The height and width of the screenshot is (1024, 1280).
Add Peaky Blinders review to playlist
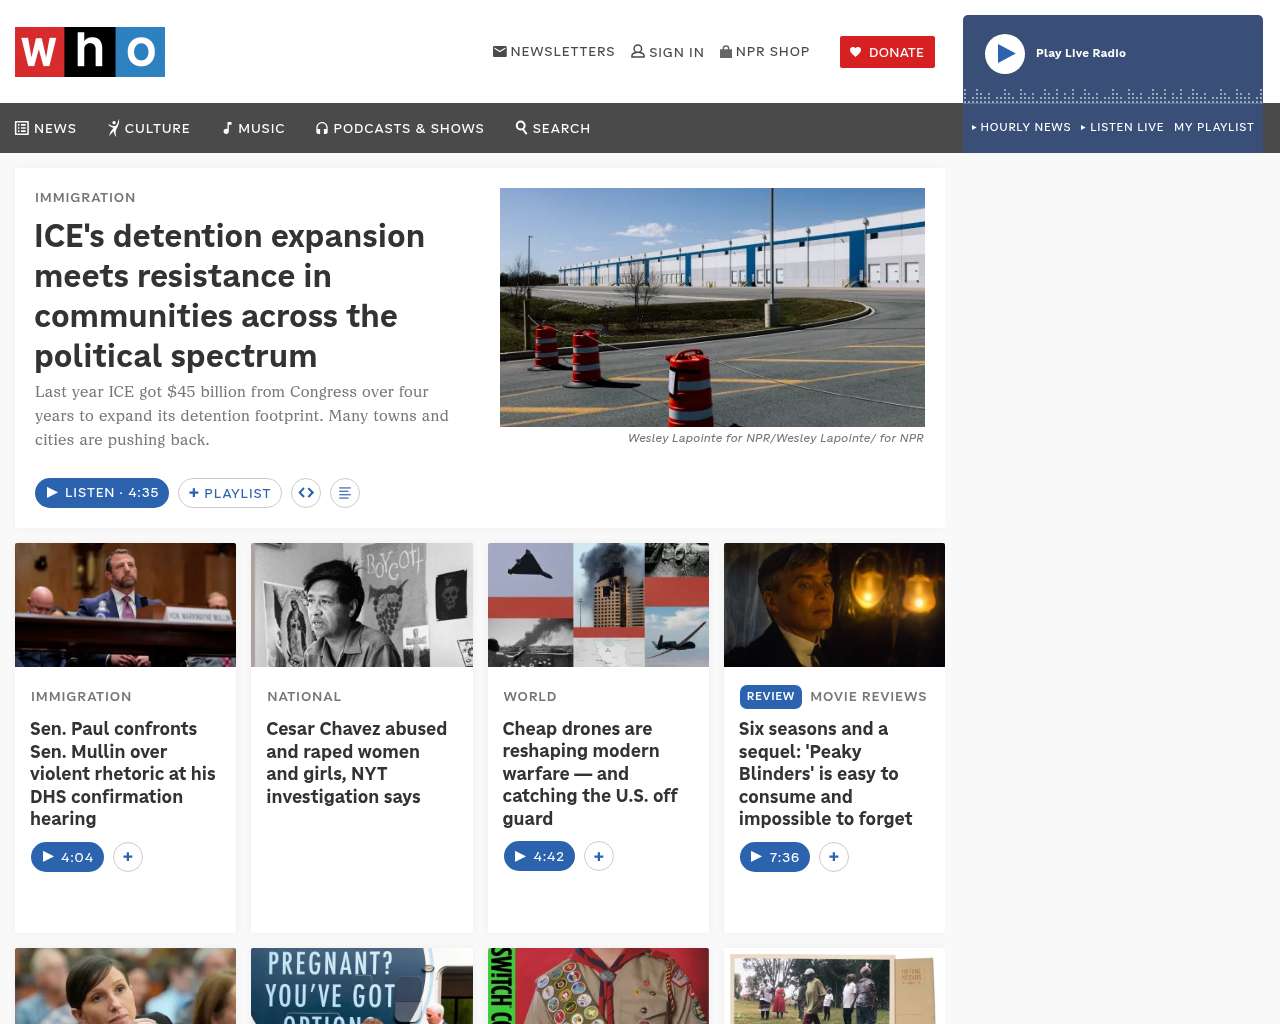(834, 857)
